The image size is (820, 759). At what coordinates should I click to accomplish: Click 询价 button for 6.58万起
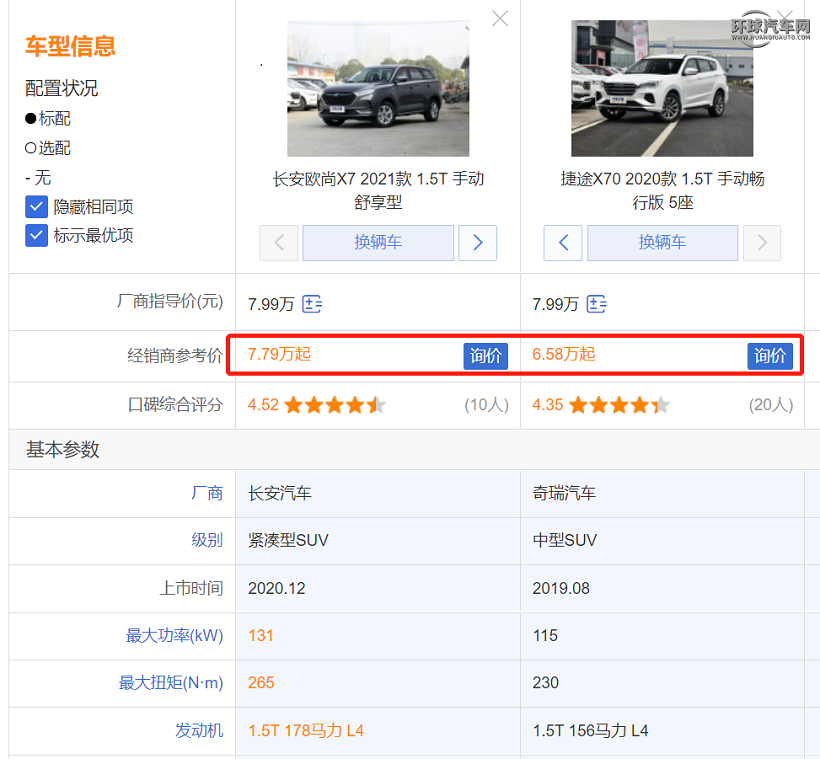click(770, 356)
